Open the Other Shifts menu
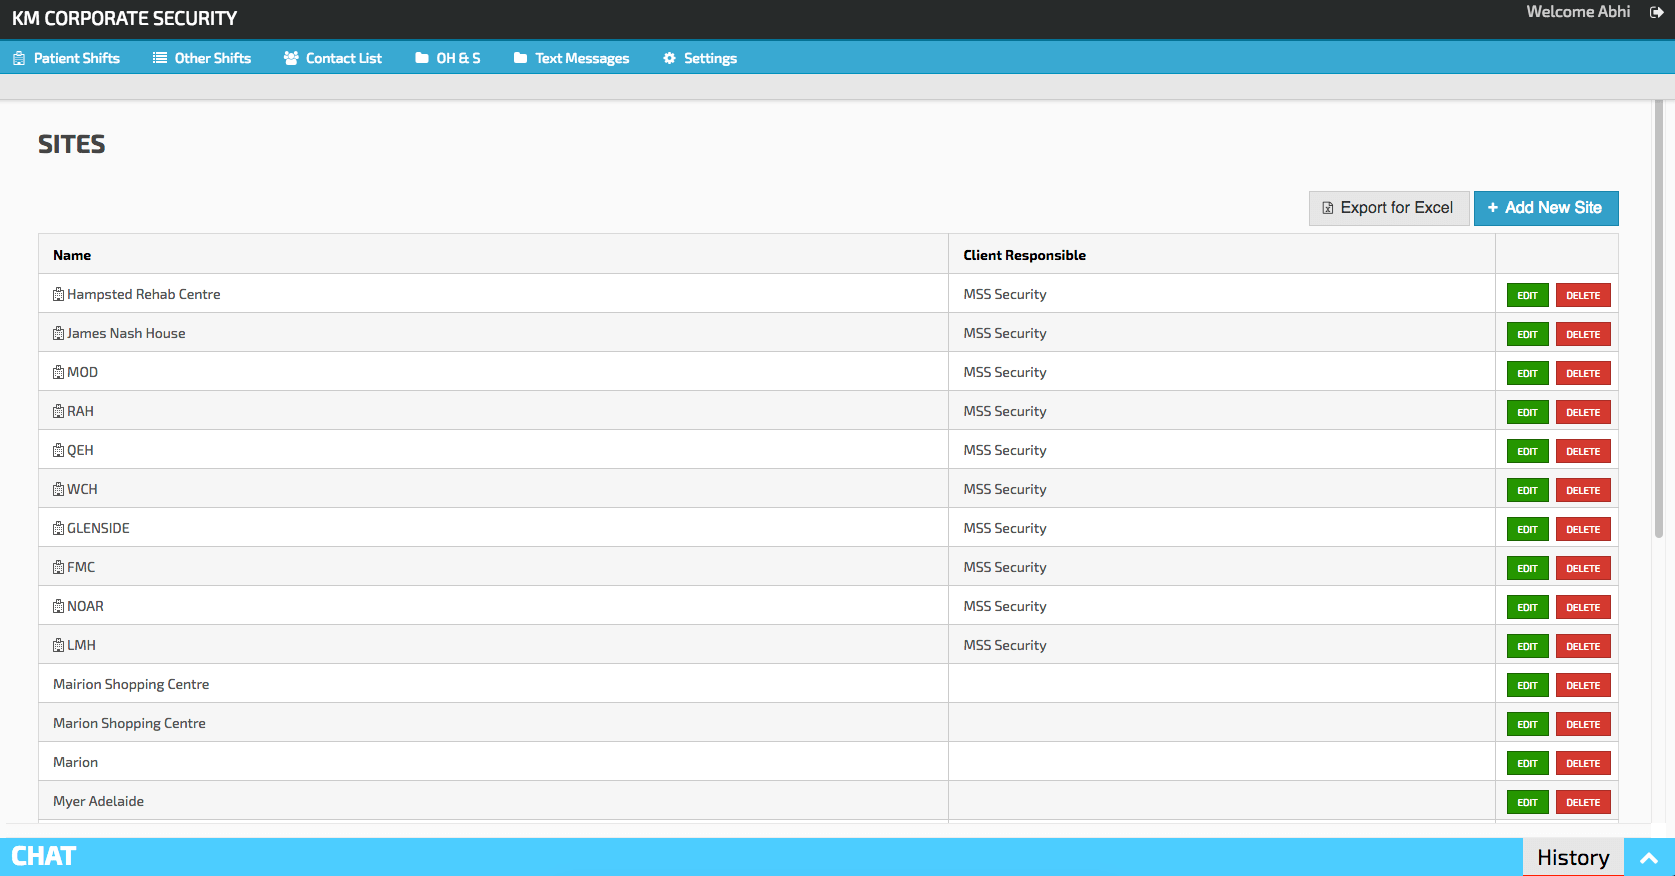This screenshot has width=1675, height=876. (202, 58)
